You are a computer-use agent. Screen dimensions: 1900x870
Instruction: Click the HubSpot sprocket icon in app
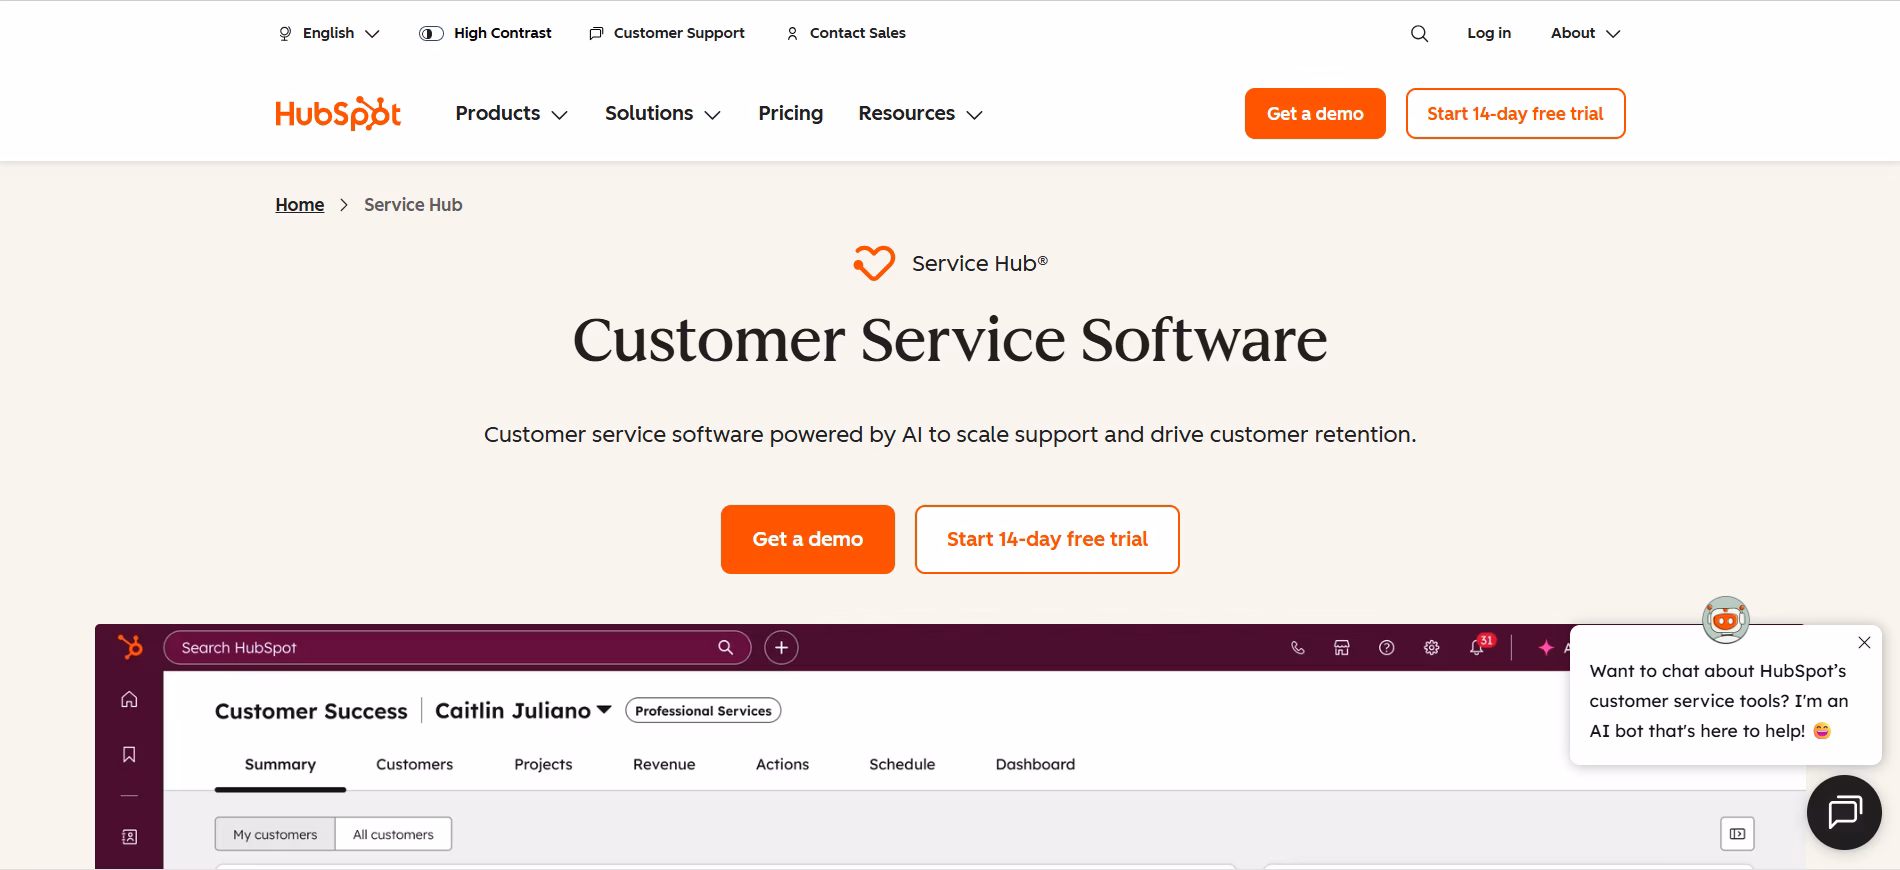point(130,647)
